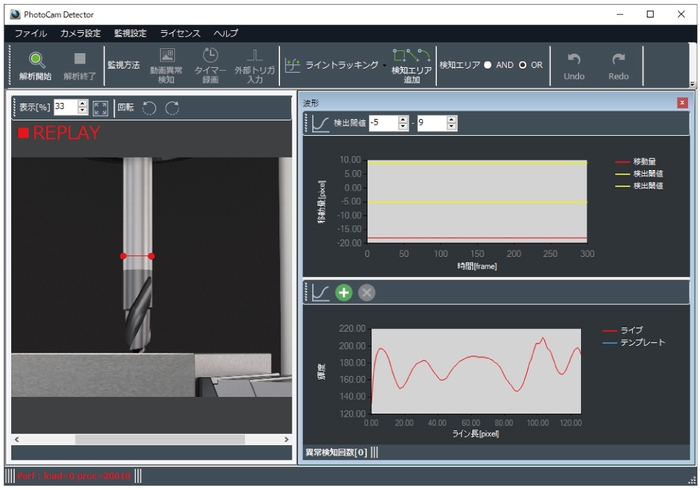The image size is (700, 490).
Task: Click the fit-to-screen icon beside zoom percentage
Action: tap(100, 108)
